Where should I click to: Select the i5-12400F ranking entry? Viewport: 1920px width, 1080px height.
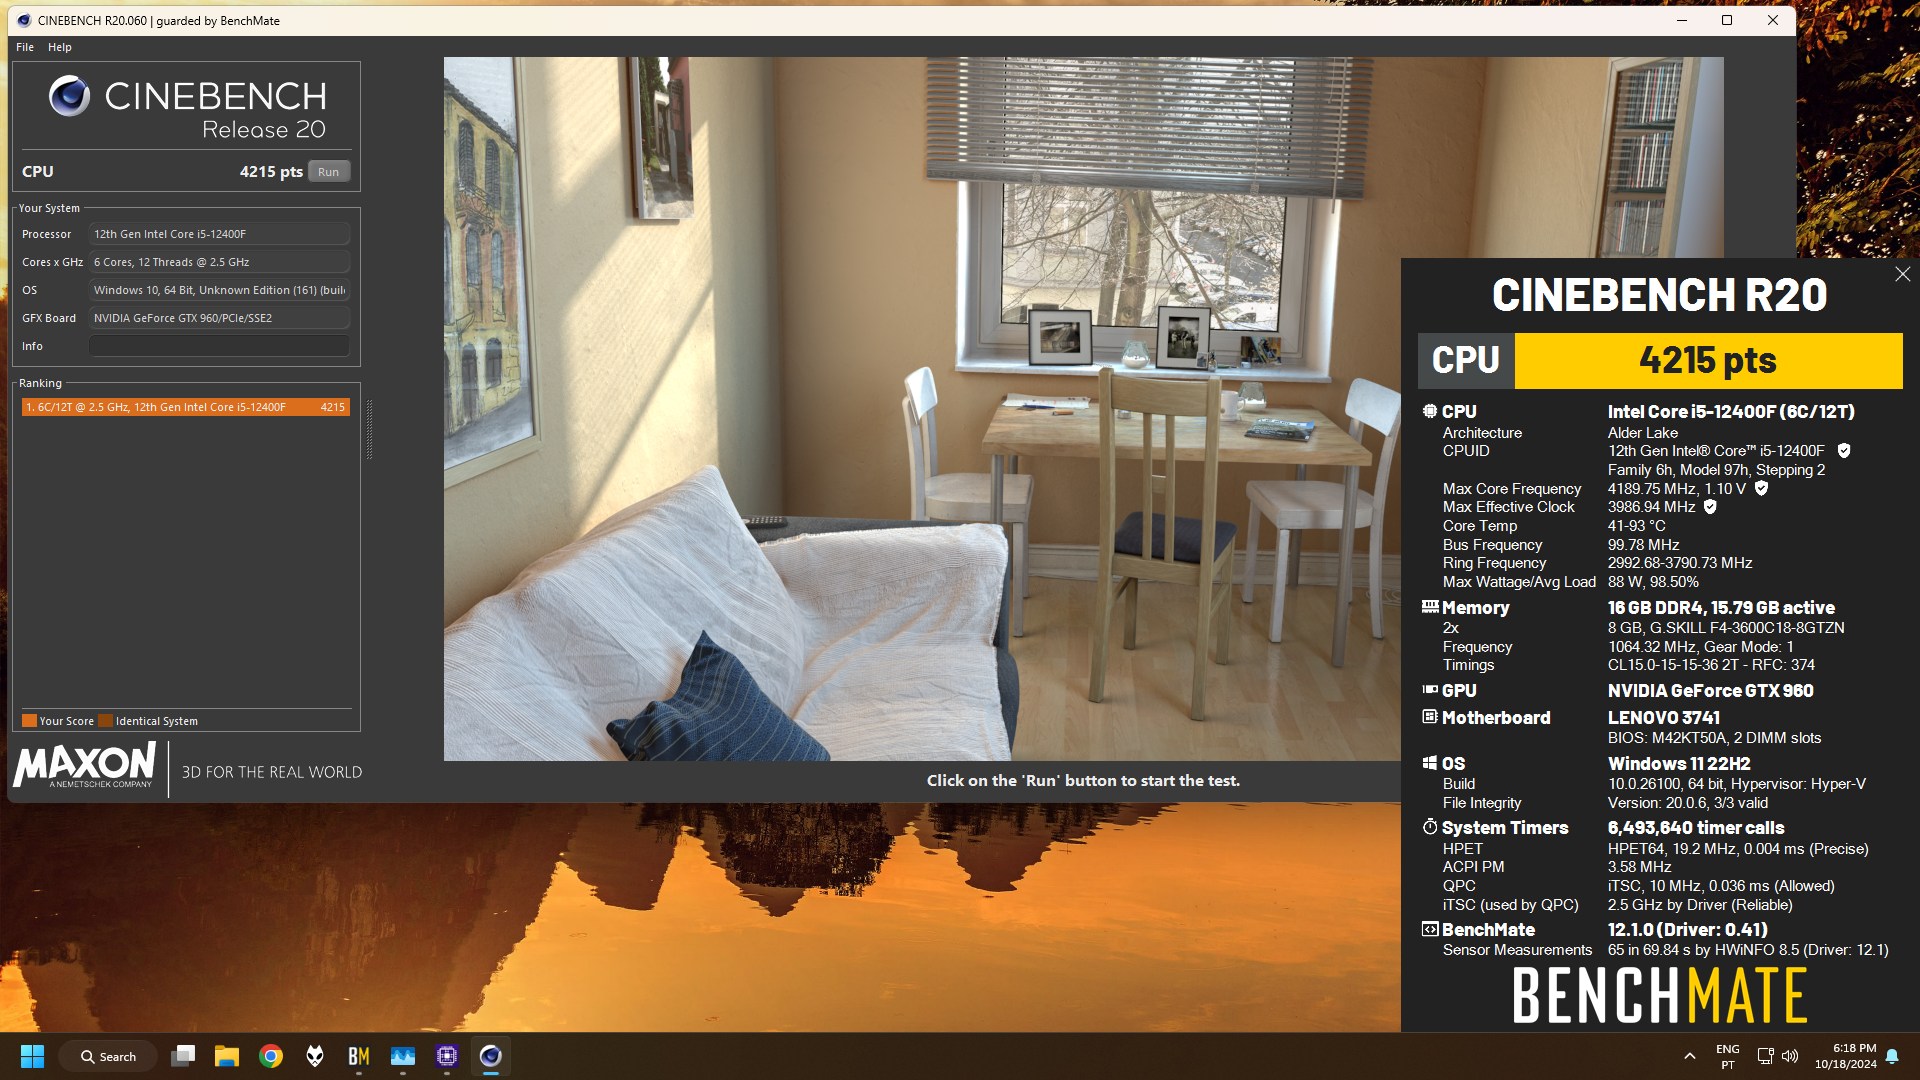coord(186,407)
